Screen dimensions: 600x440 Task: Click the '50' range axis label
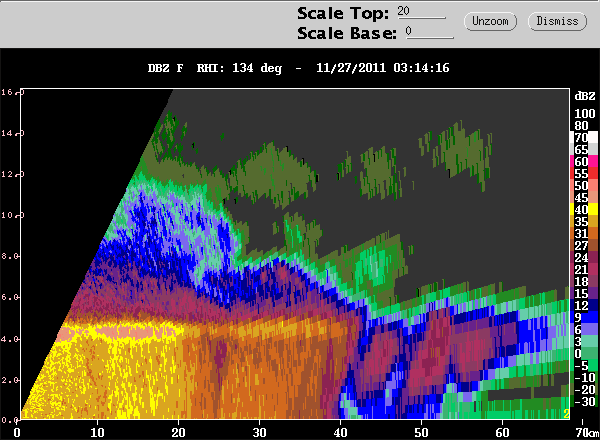tap(421, 433)
